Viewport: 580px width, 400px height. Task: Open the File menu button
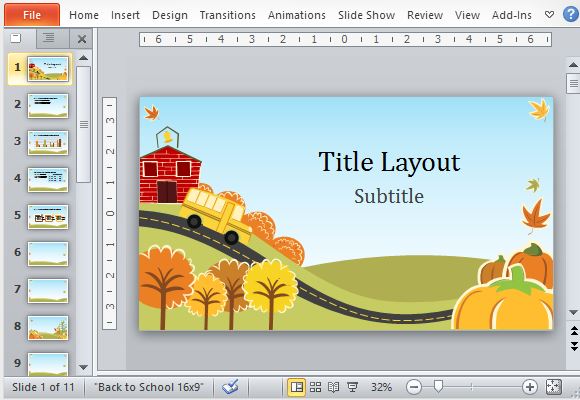point(32,15)
